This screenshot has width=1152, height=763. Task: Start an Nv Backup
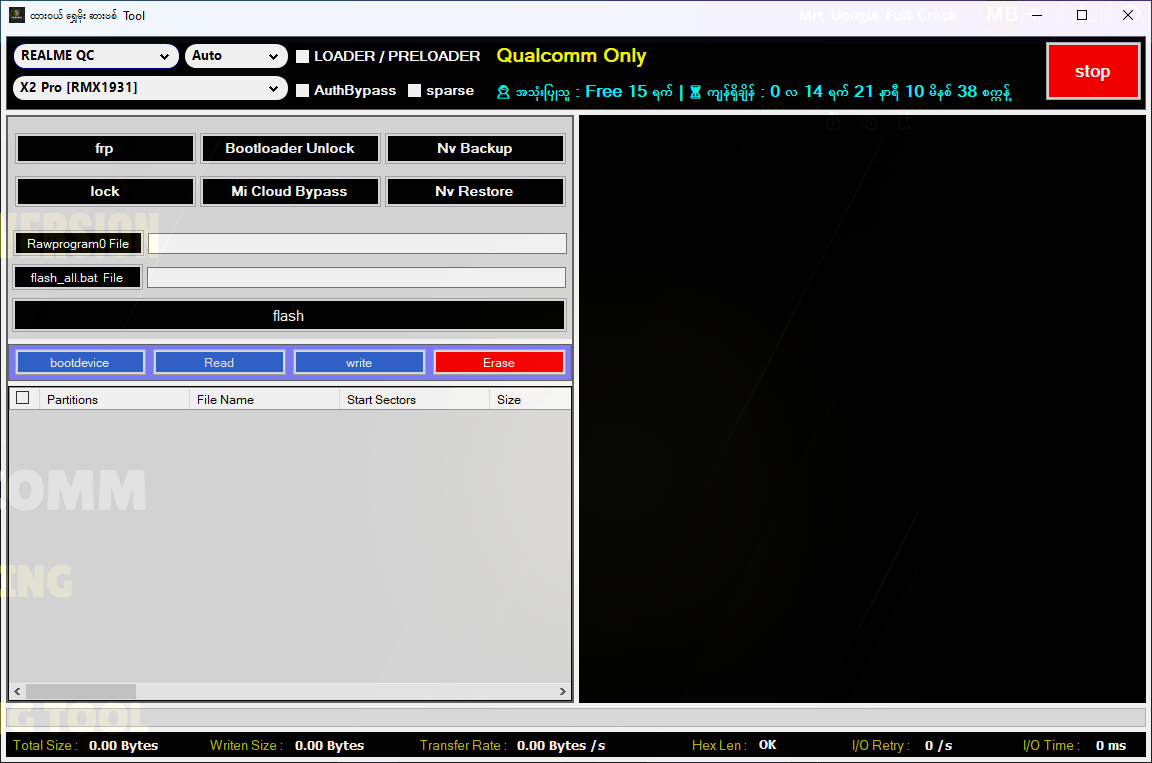pyautogui.click(x=475, y=148)
